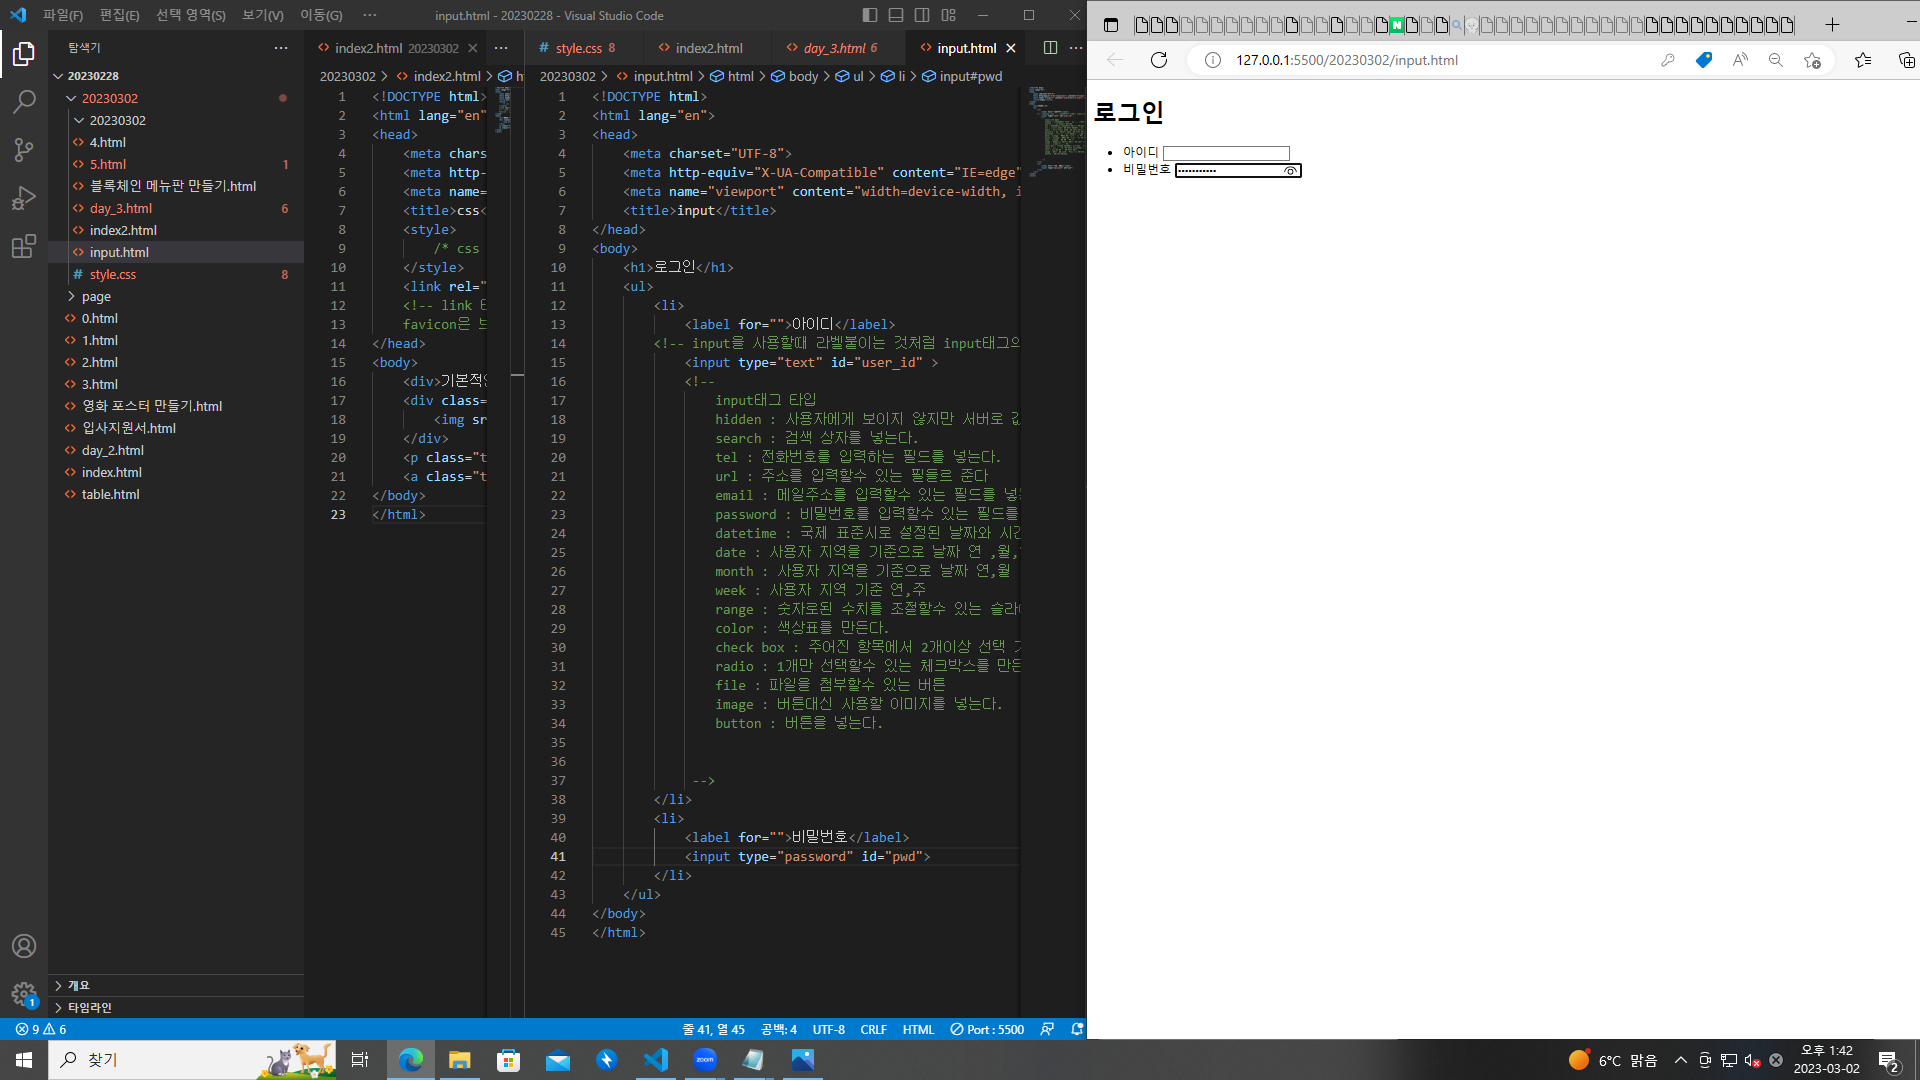Toggle Live Server Port 5500 in status bar
Image resolution: width=1920 pixels, height=1080 pixels.
click(987, 1029)
